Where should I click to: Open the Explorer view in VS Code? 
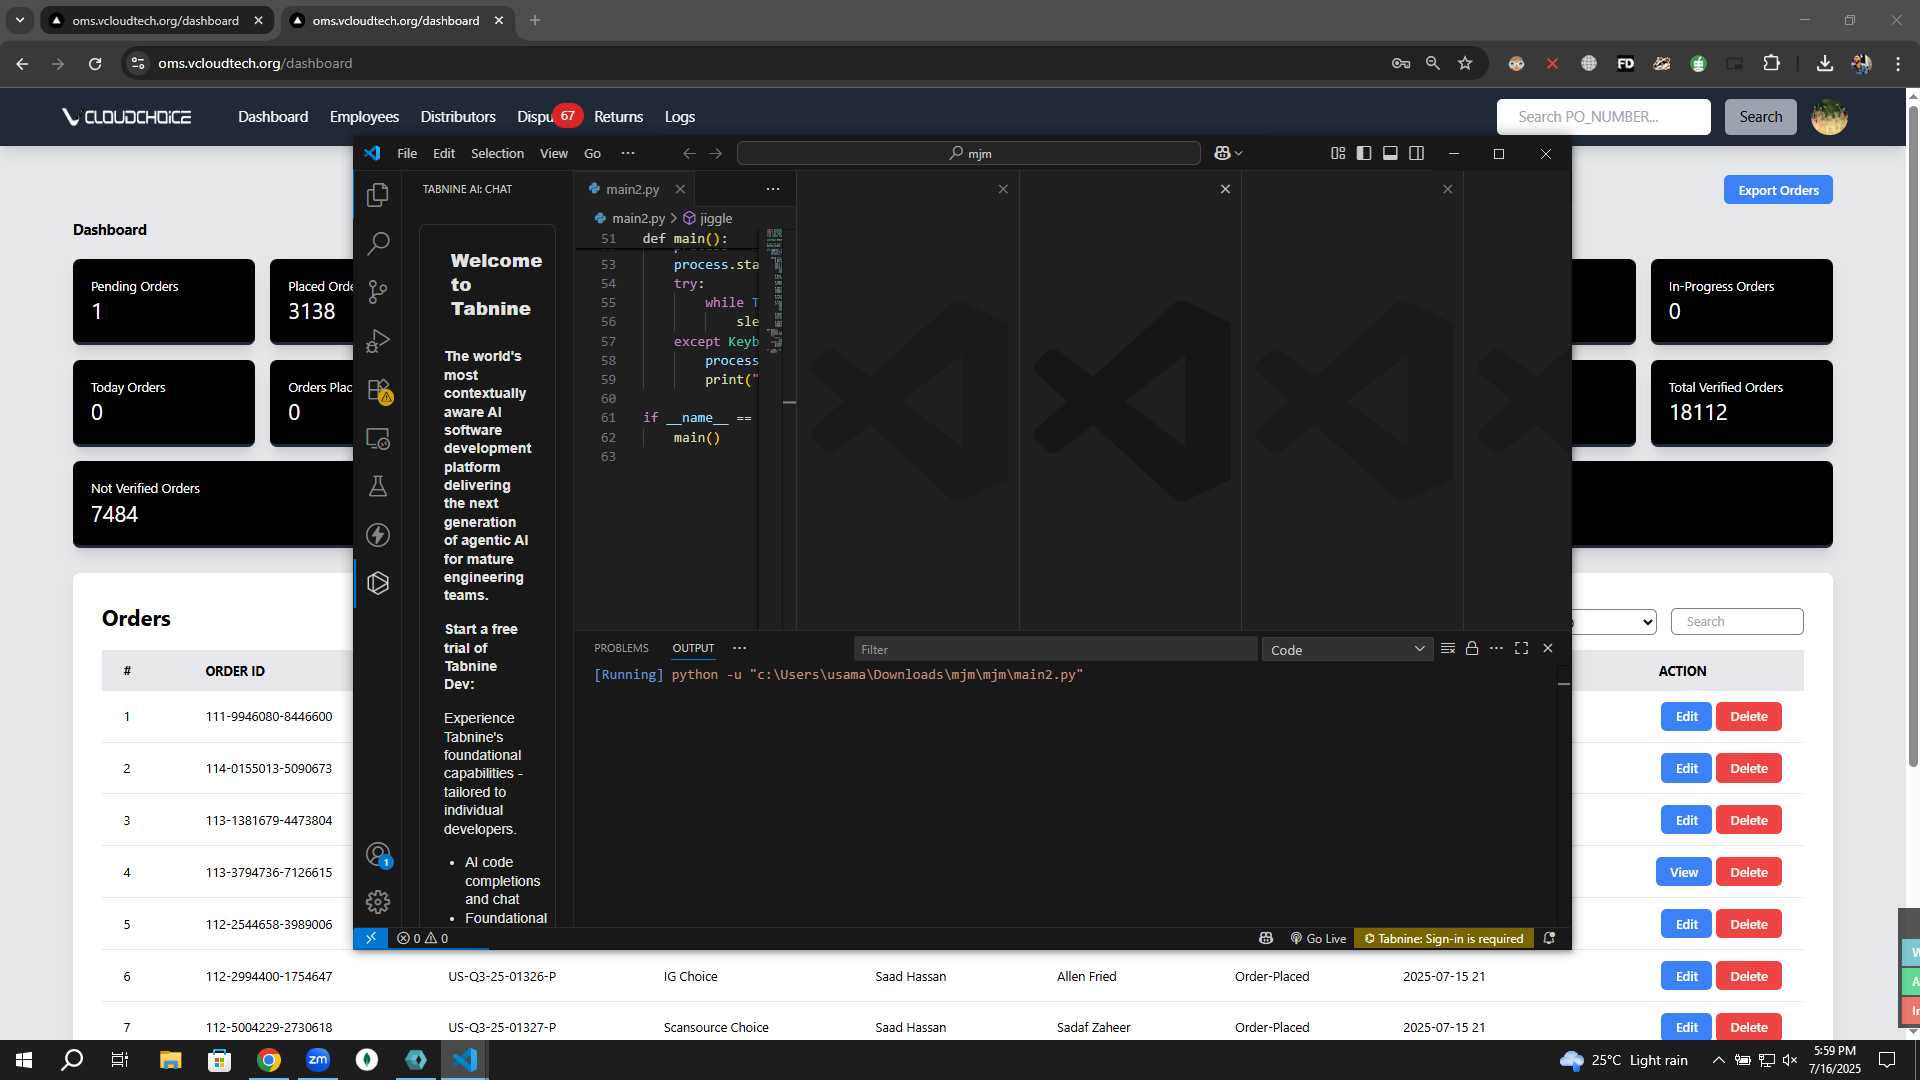point(378,195)
